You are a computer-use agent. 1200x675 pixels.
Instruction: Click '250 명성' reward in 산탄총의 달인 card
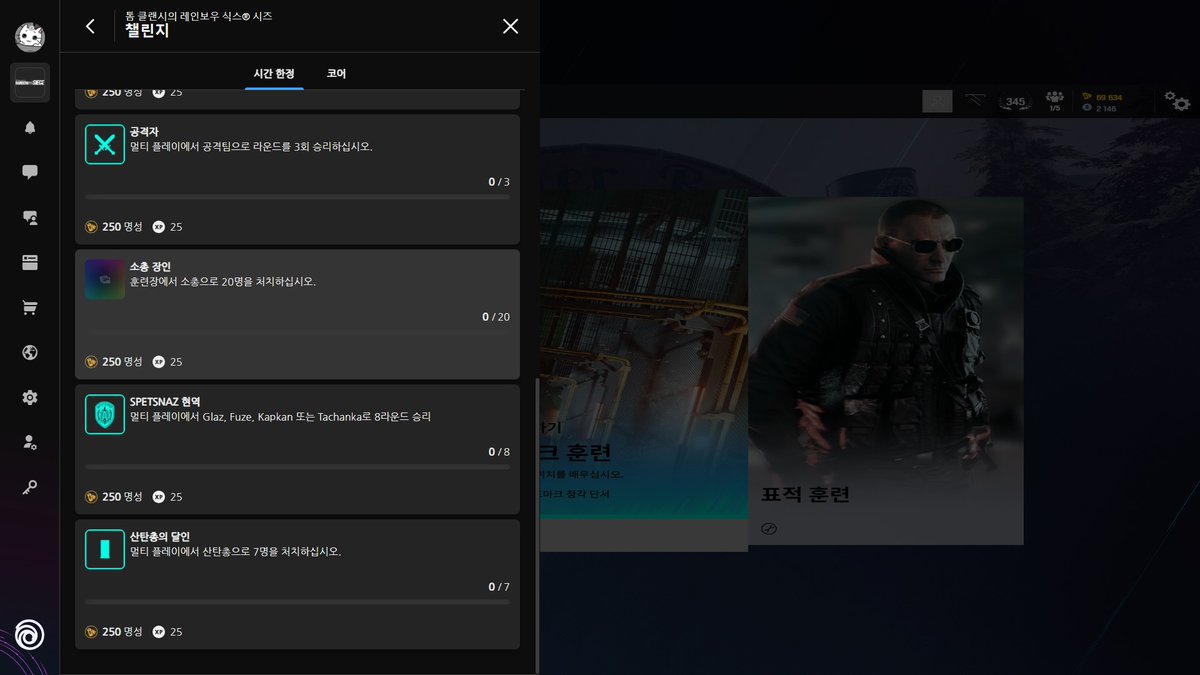point(122,632)
